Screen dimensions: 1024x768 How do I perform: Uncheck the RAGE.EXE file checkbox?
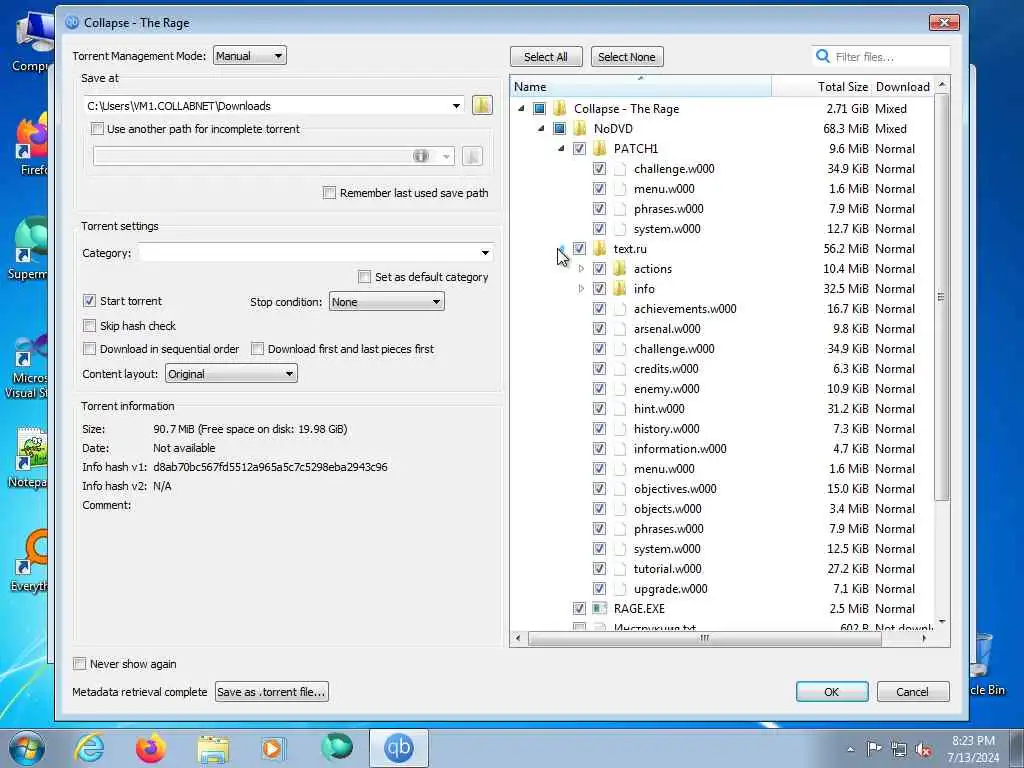pyautogui.click(x=579, y=608)
